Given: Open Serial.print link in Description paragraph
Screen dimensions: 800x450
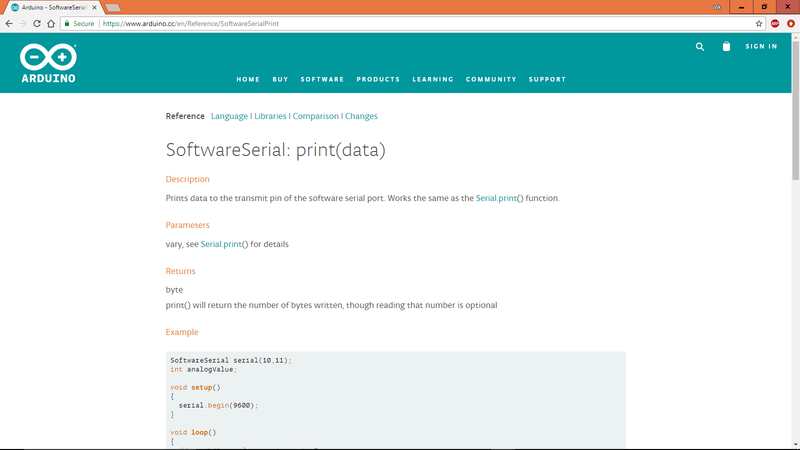Looking at the screenshot, I should coord(496,198).
